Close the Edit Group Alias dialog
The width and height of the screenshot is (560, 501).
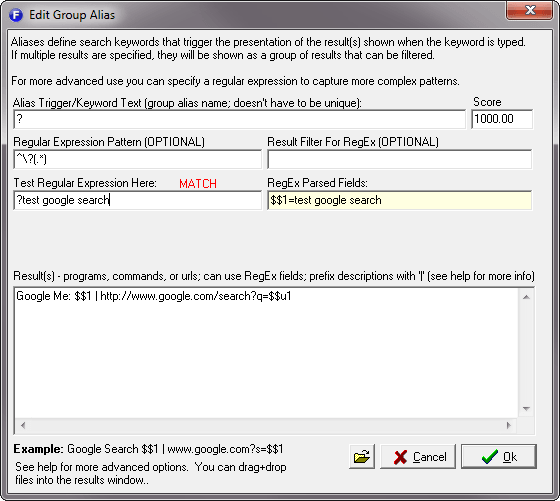(x=529, y=11)
